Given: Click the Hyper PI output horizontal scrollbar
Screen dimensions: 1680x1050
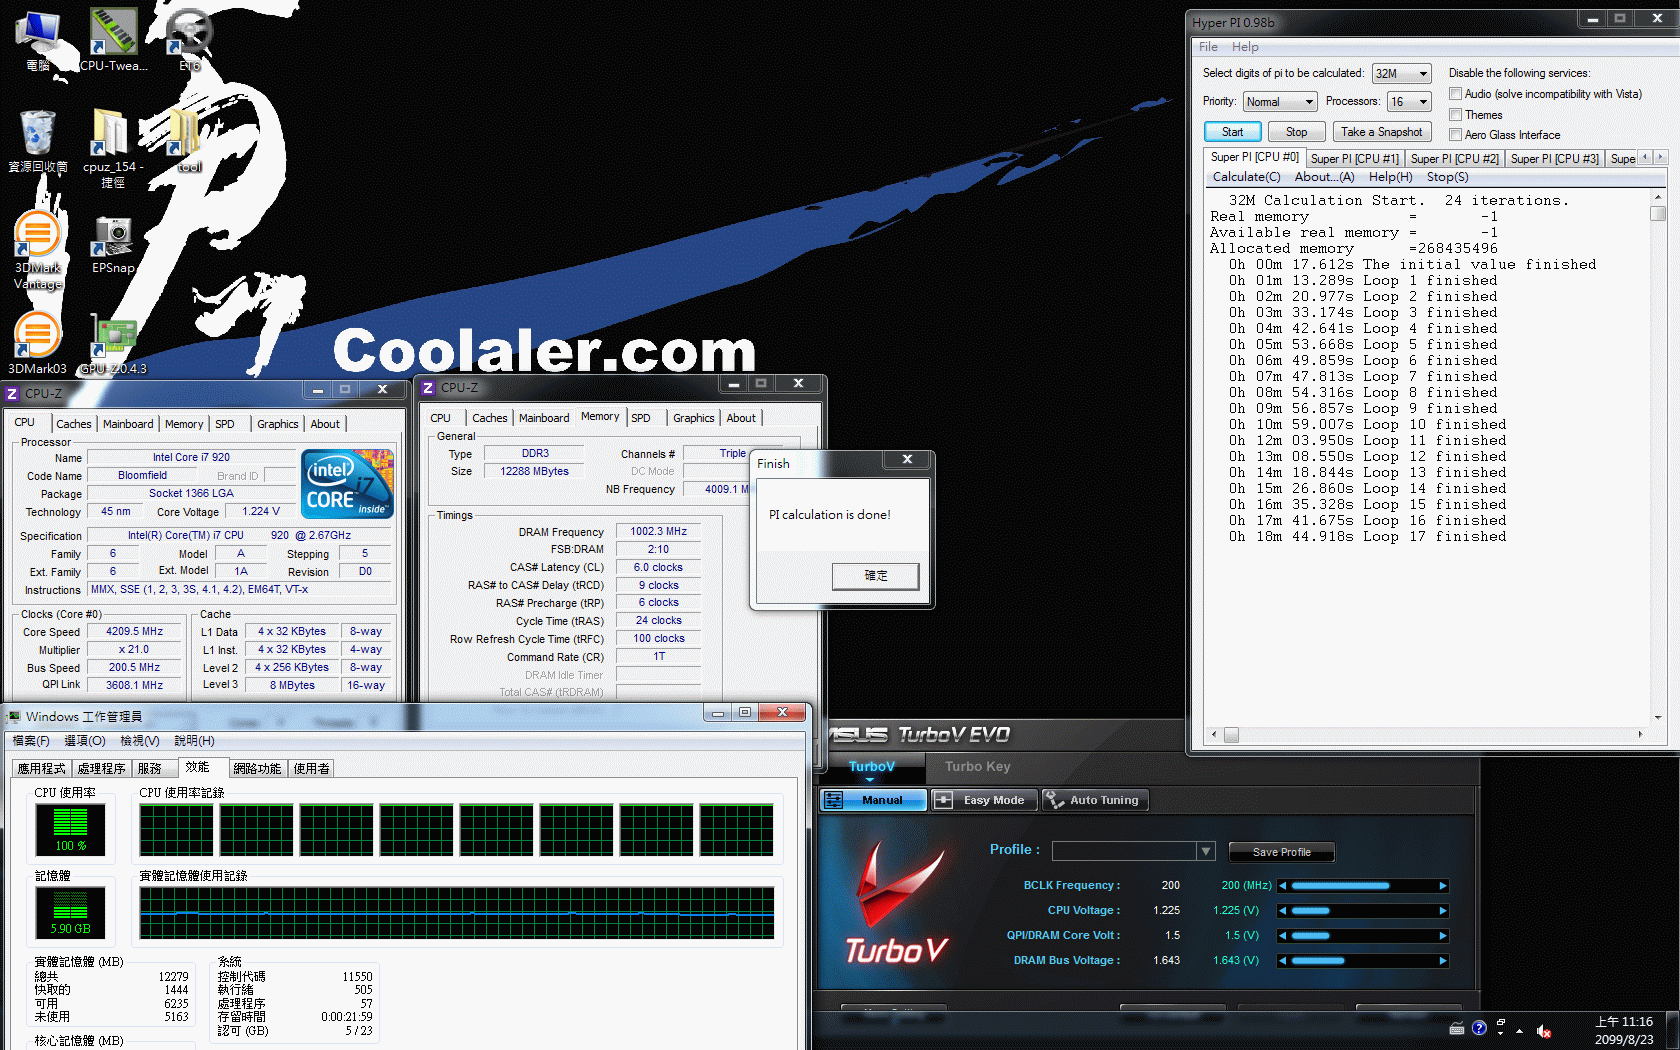Looking at the screenshot, I should point(1428,734).
